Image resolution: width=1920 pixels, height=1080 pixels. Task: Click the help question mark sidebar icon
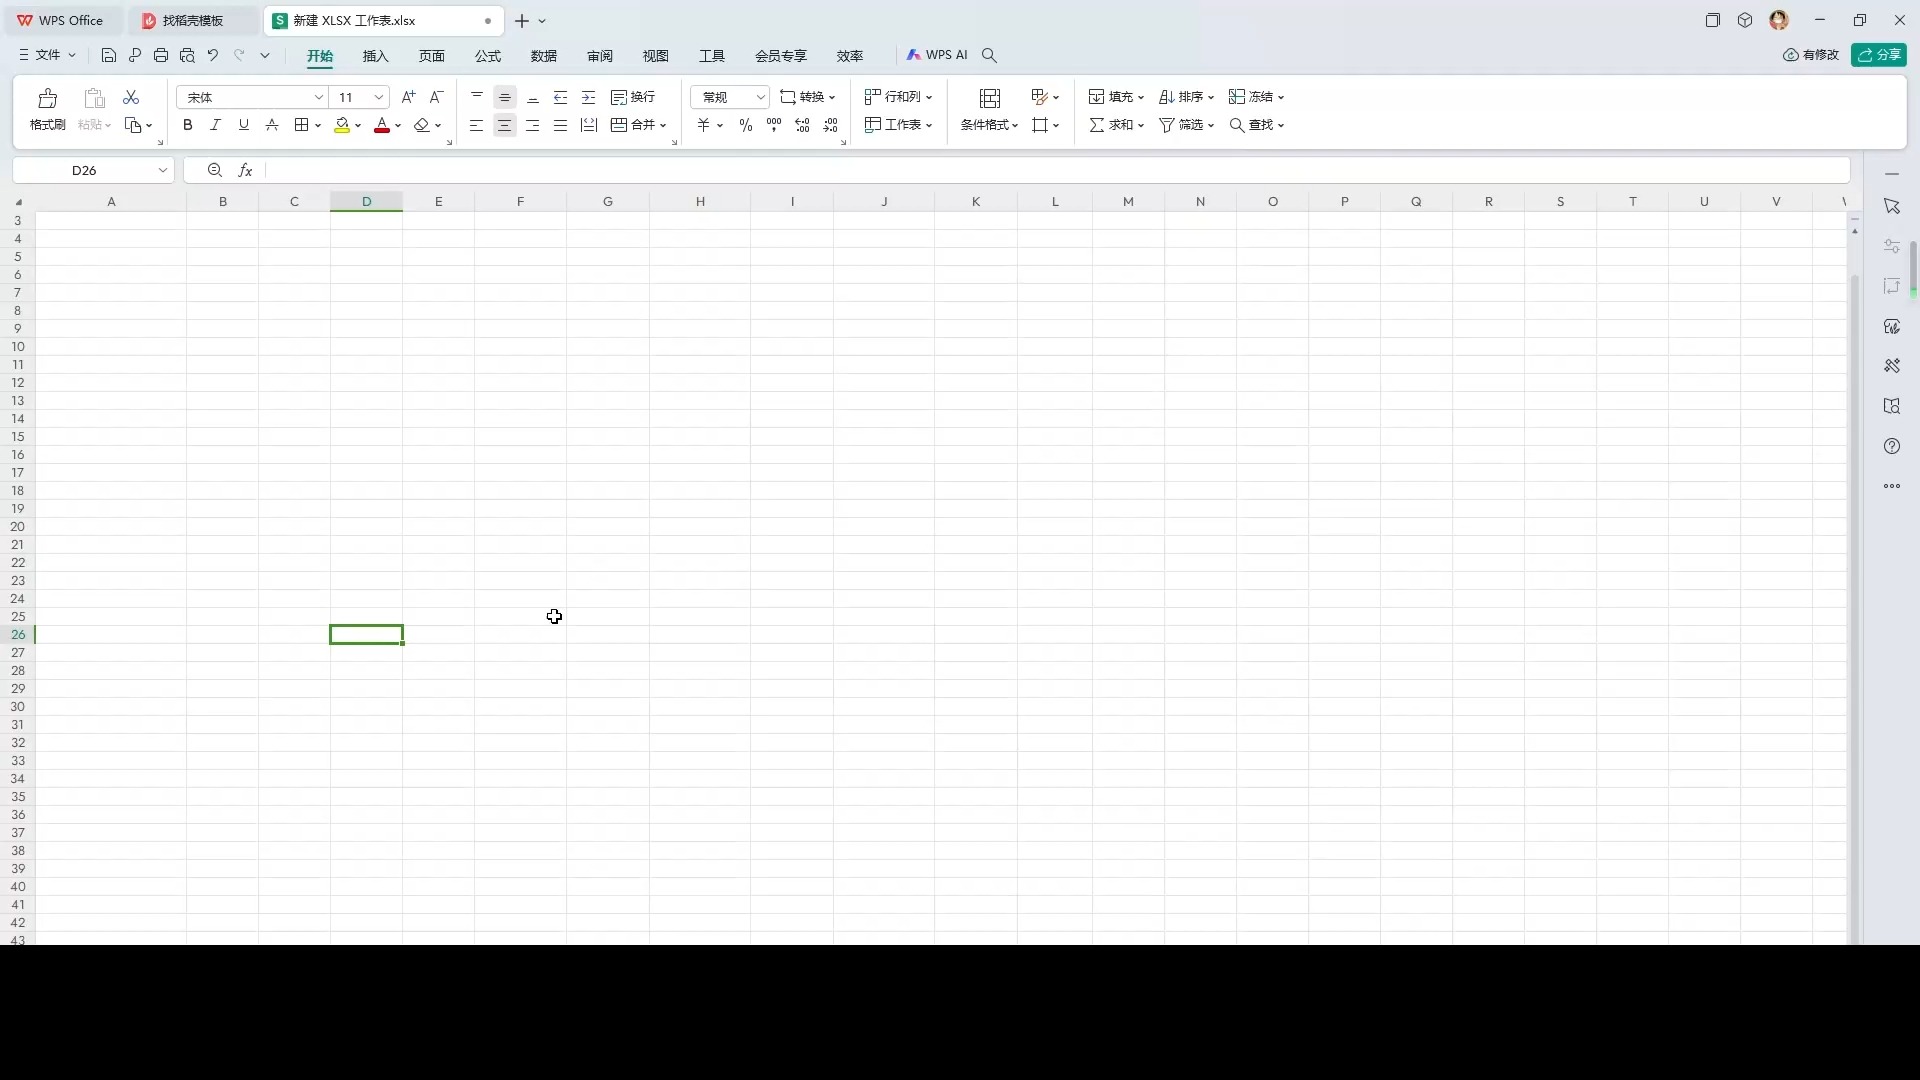click(1891, 447)
